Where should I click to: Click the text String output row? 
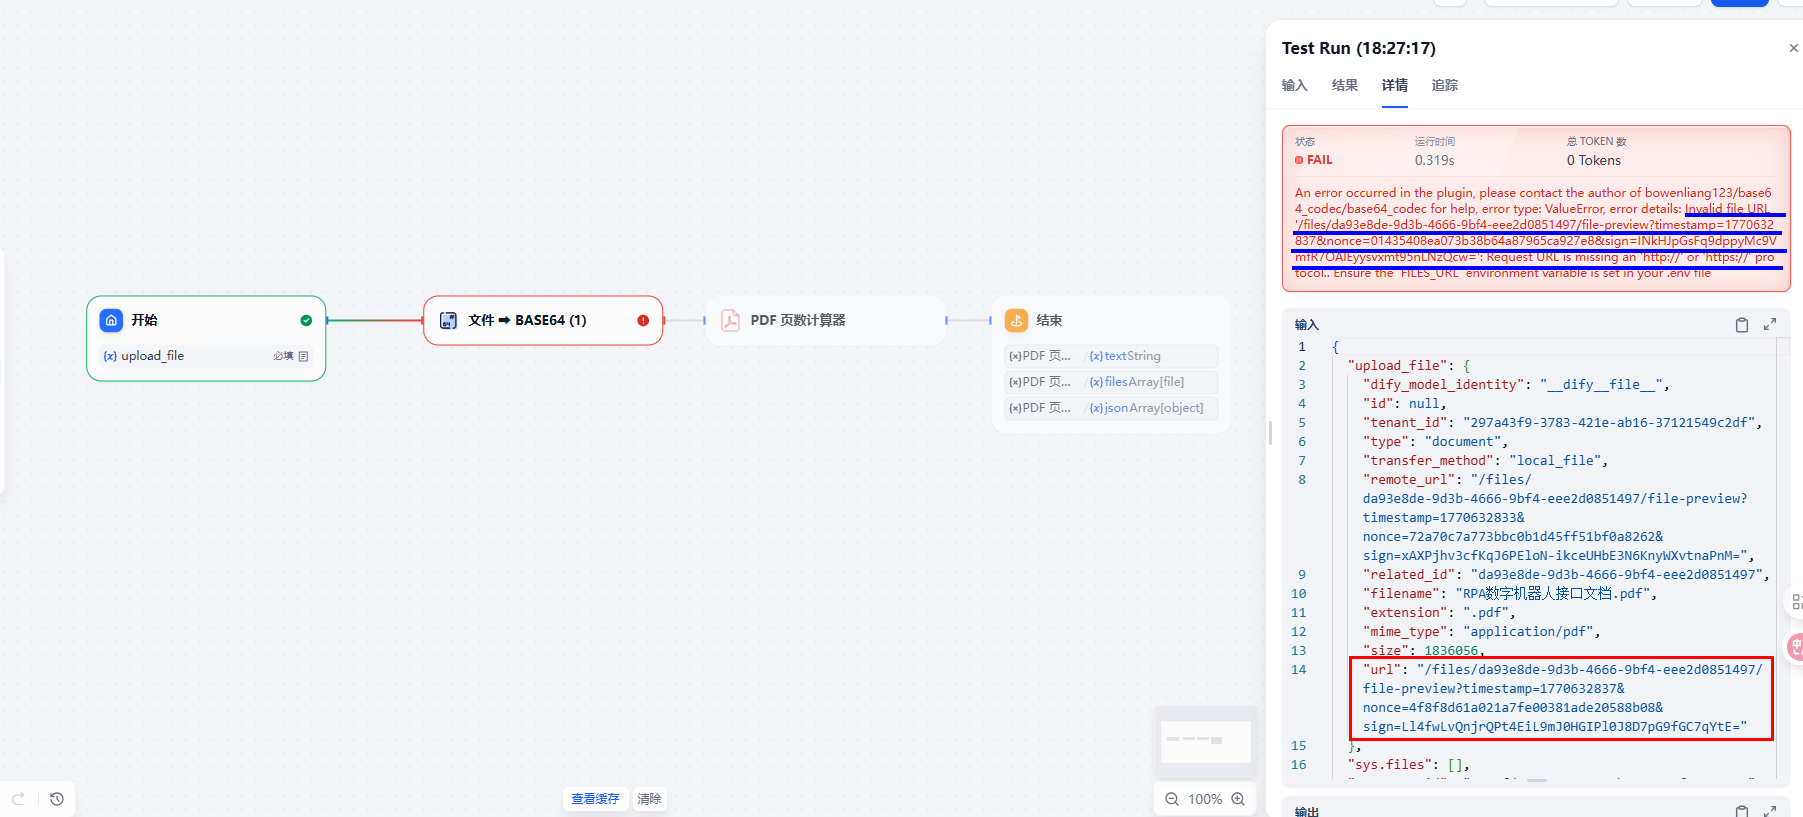[x=1111, y=356]
